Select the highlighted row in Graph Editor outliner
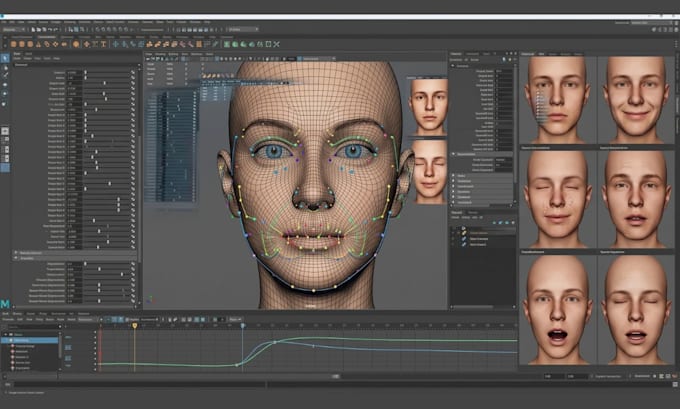 pyautogui.click(x=30, y=340)
